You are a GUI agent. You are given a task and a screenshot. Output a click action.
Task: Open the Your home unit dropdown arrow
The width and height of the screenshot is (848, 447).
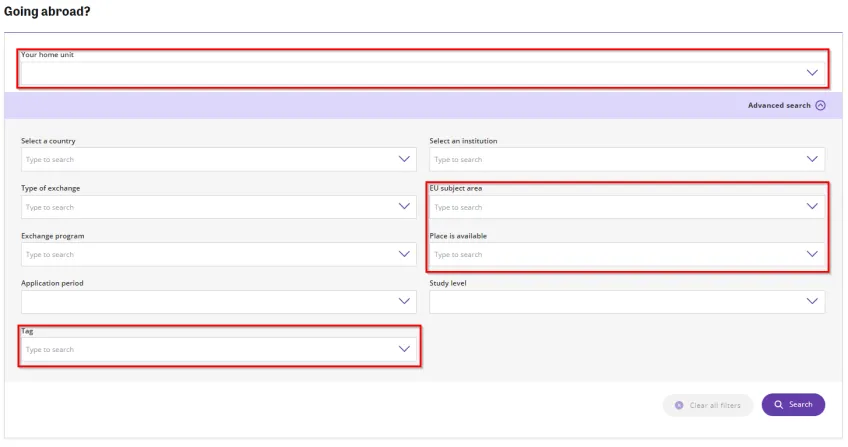[x=812, y=73]
